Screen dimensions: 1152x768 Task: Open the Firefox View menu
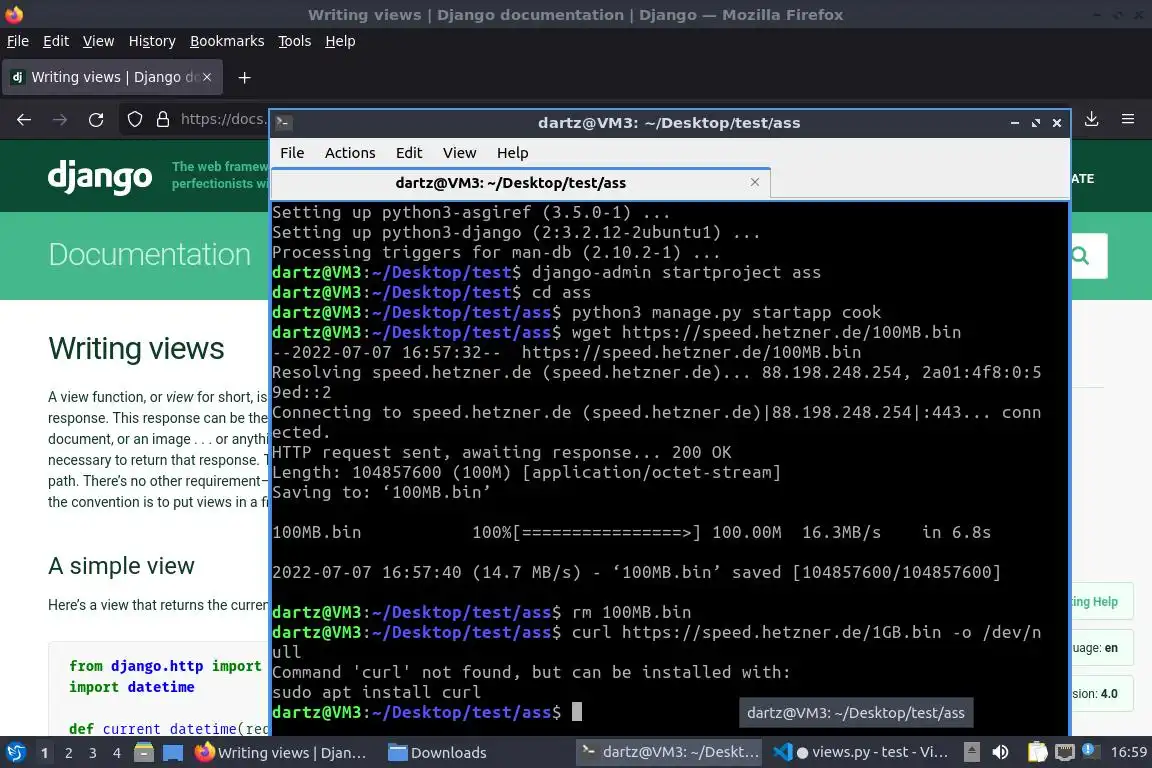pyautogui.click(x=98, y=41)
